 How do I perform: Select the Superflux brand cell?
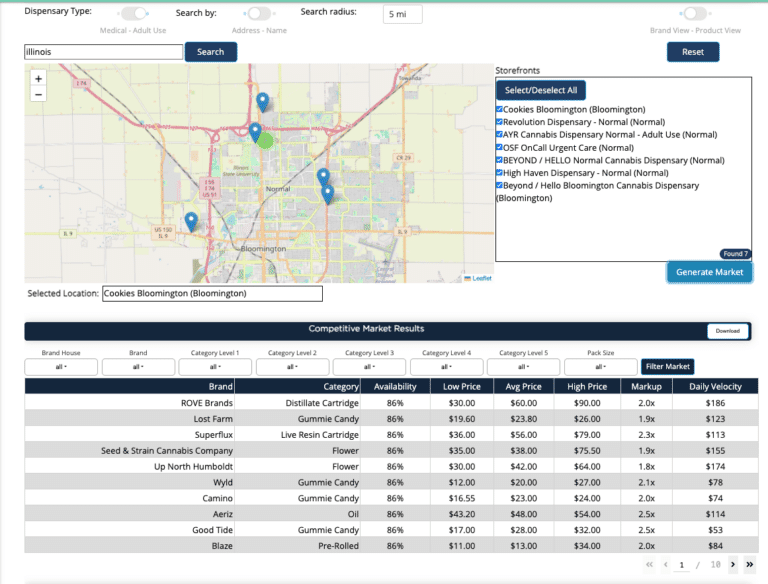click(x=130, y=435)
